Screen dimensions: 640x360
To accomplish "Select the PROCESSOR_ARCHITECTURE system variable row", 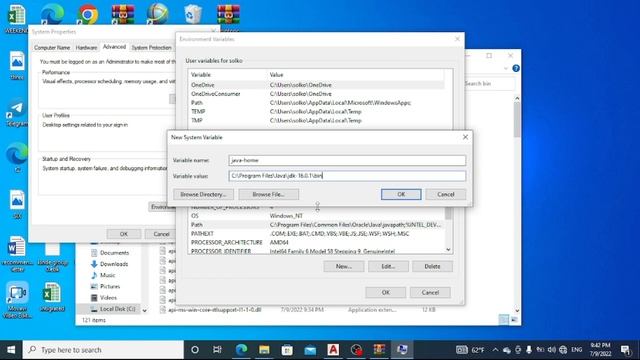I will pos(316,242).
